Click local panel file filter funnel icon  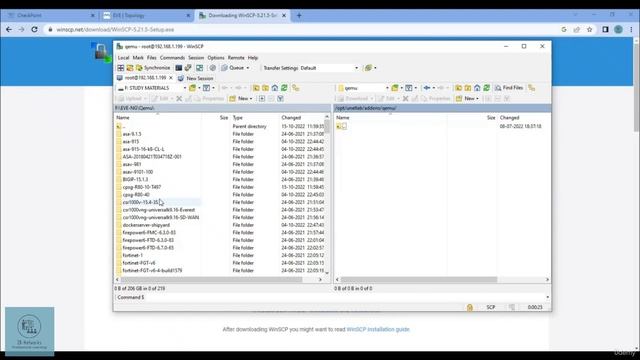pos(280,98)
